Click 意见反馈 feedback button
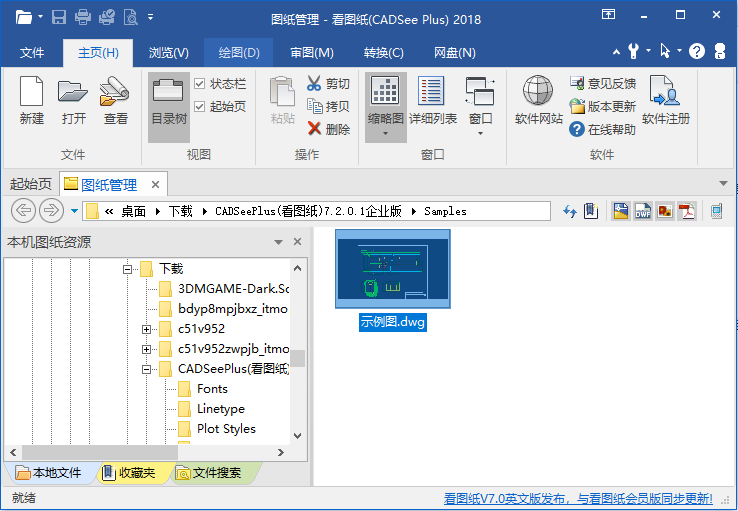The width and height of the screenshot is (738, 511). click(602, 83)
